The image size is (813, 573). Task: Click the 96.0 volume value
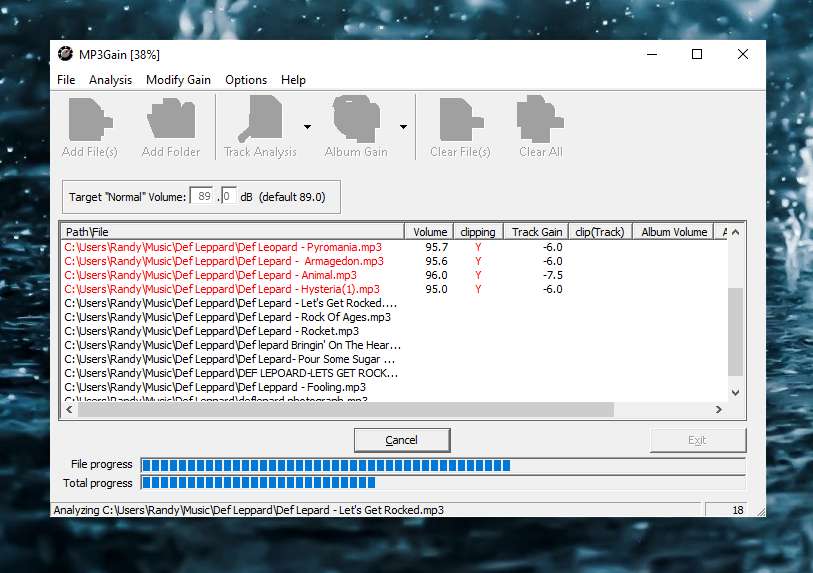(437, 275)
